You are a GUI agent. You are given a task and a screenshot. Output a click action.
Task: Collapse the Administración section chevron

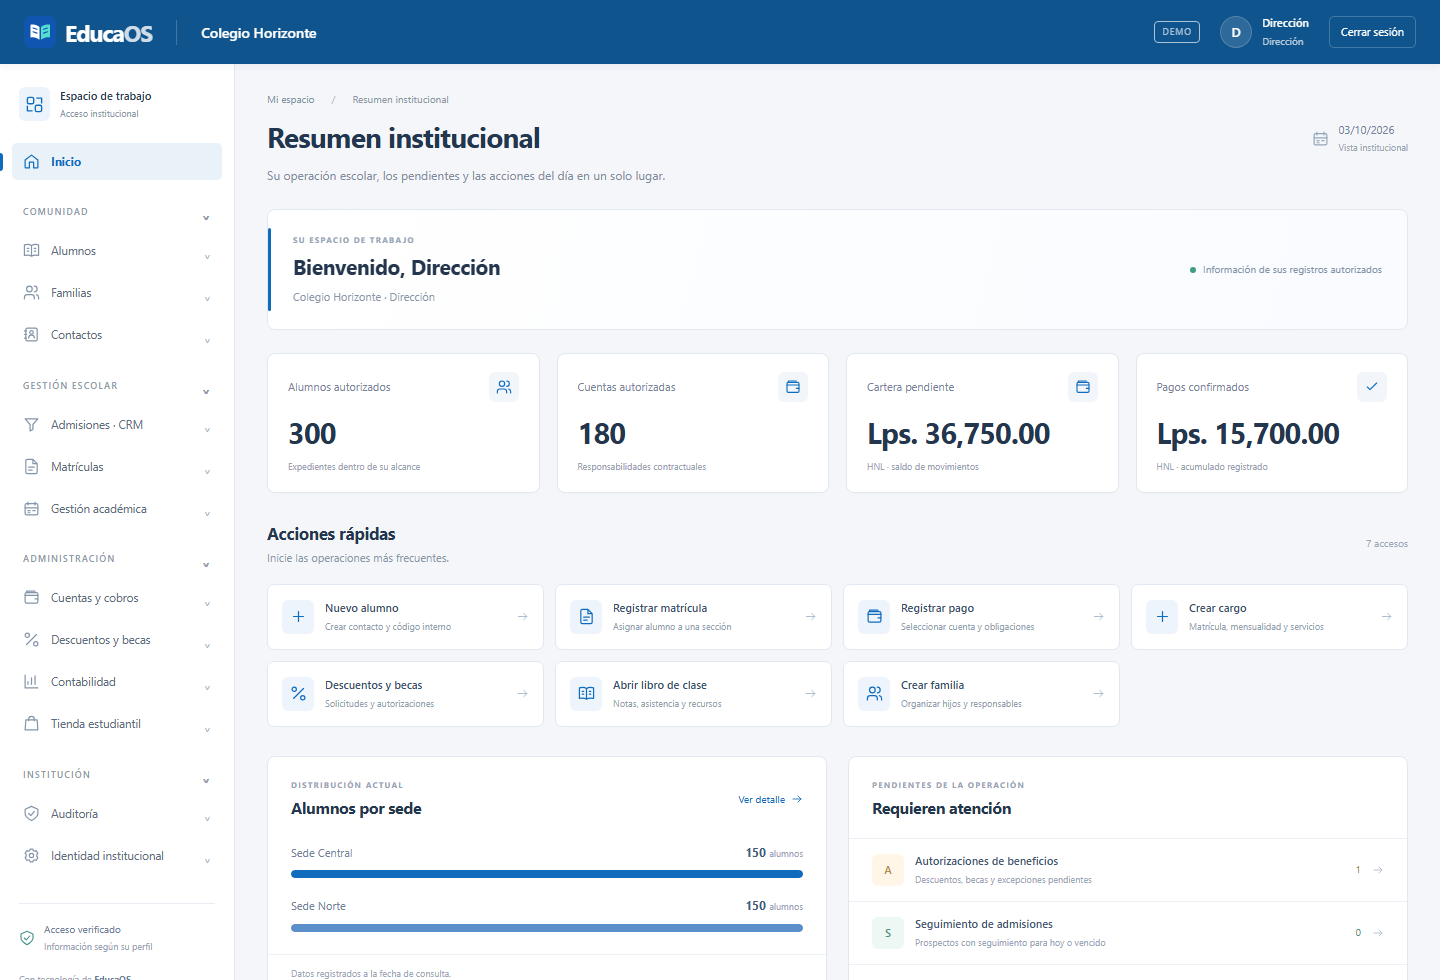206,565
